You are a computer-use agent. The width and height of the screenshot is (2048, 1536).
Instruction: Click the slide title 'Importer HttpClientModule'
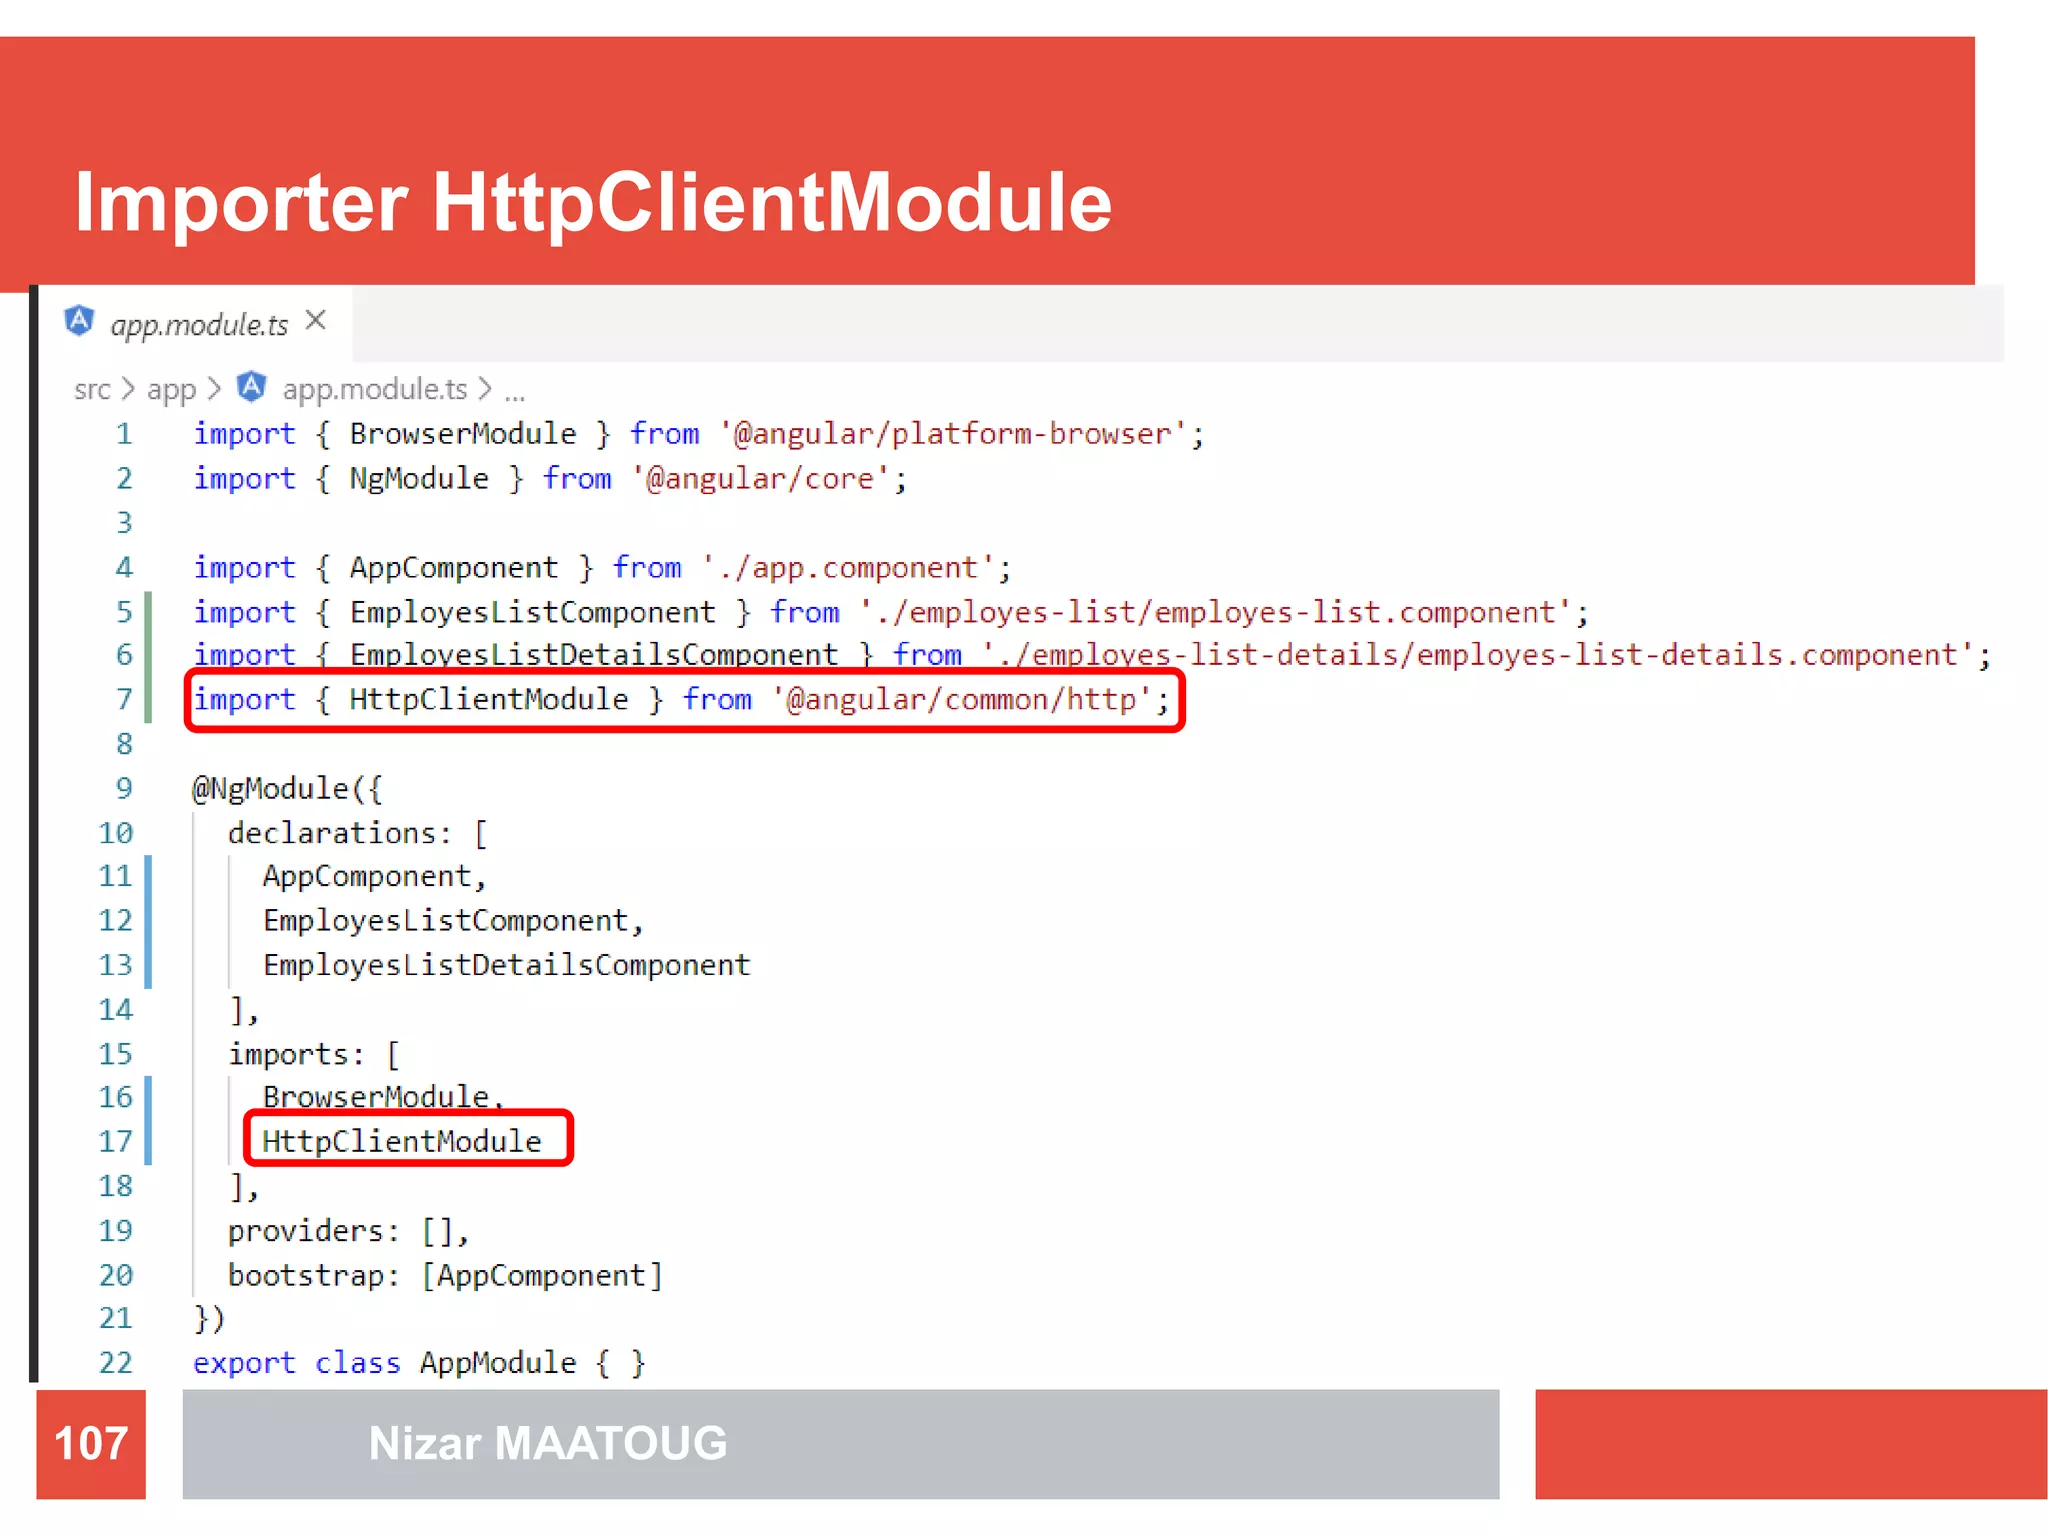pyautogui.click(x=593, y=202)
